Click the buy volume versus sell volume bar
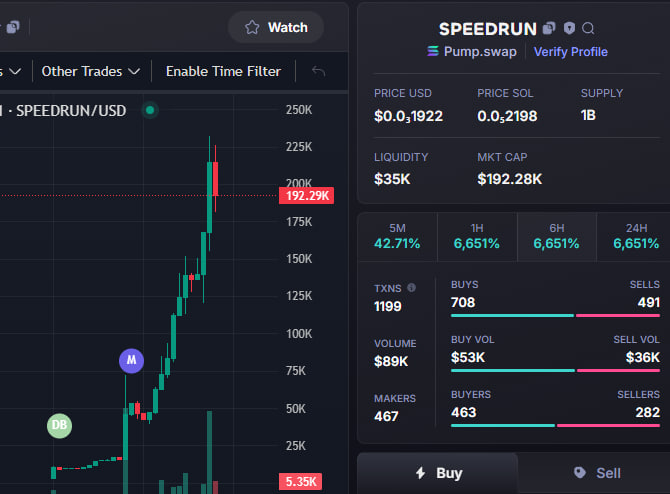The height and width of the screenshot is (494, 670). click(555, 370)
